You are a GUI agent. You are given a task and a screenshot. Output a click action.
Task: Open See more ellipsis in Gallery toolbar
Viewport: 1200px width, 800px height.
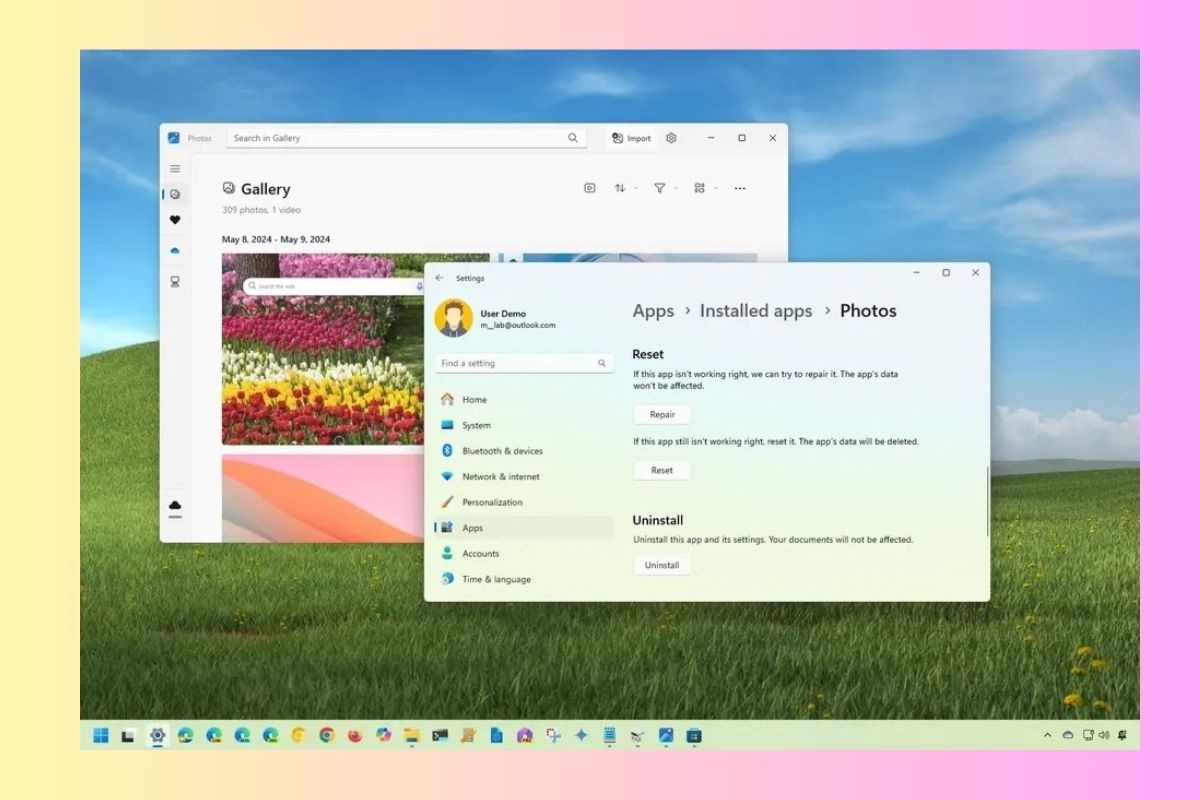point(740,188)
